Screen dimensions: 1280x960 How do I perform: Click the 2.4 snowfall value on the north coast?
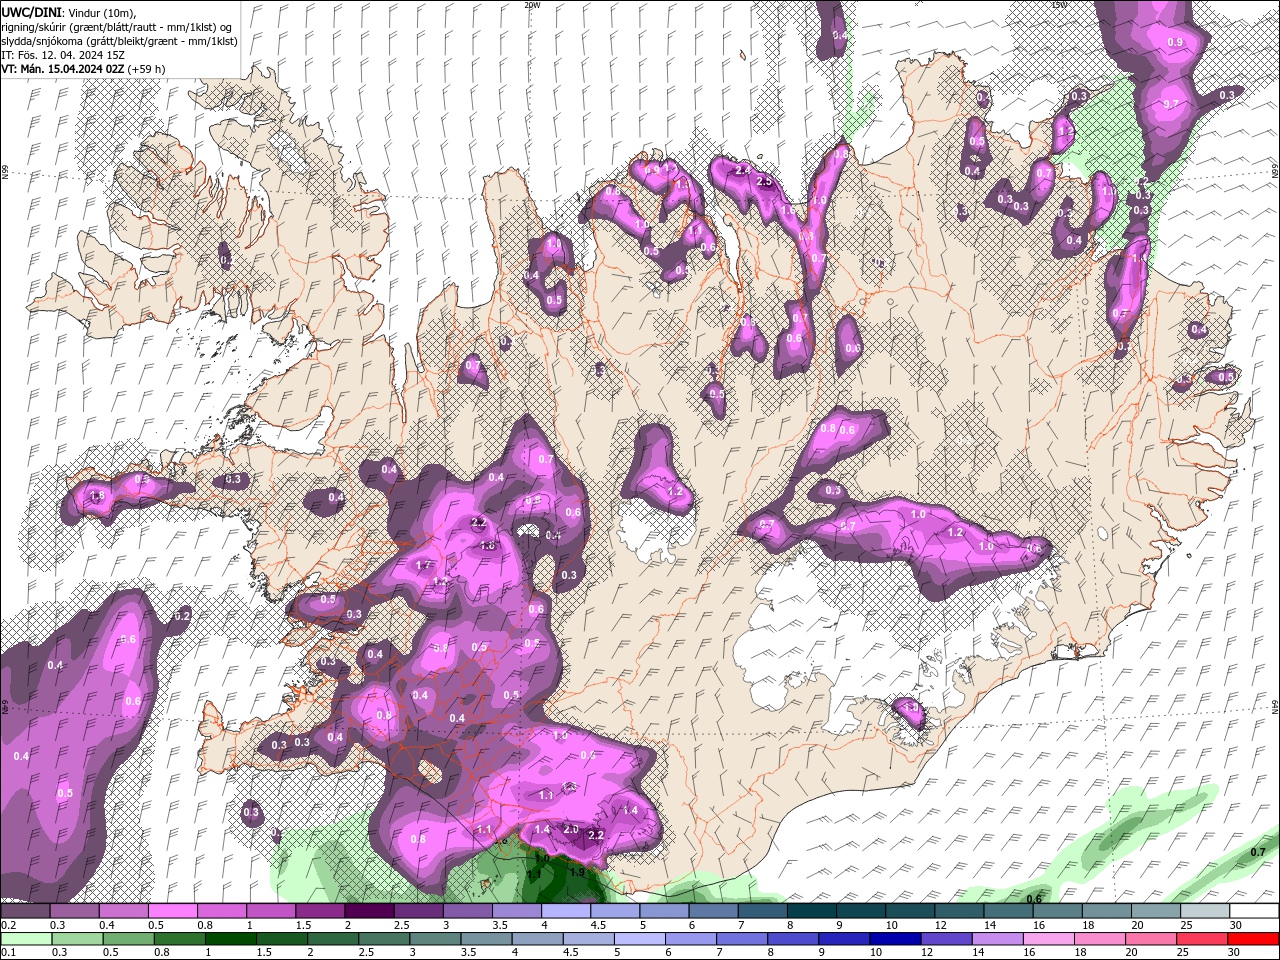point(742,171)
